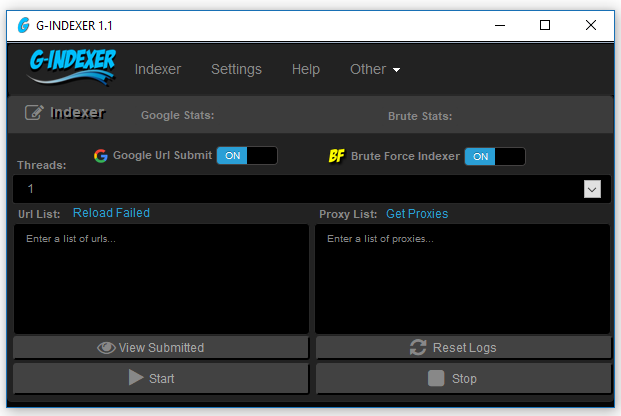Click the View Submitted button
The width and height of the screenshot is (621, 416).
(x=161, y=347)
